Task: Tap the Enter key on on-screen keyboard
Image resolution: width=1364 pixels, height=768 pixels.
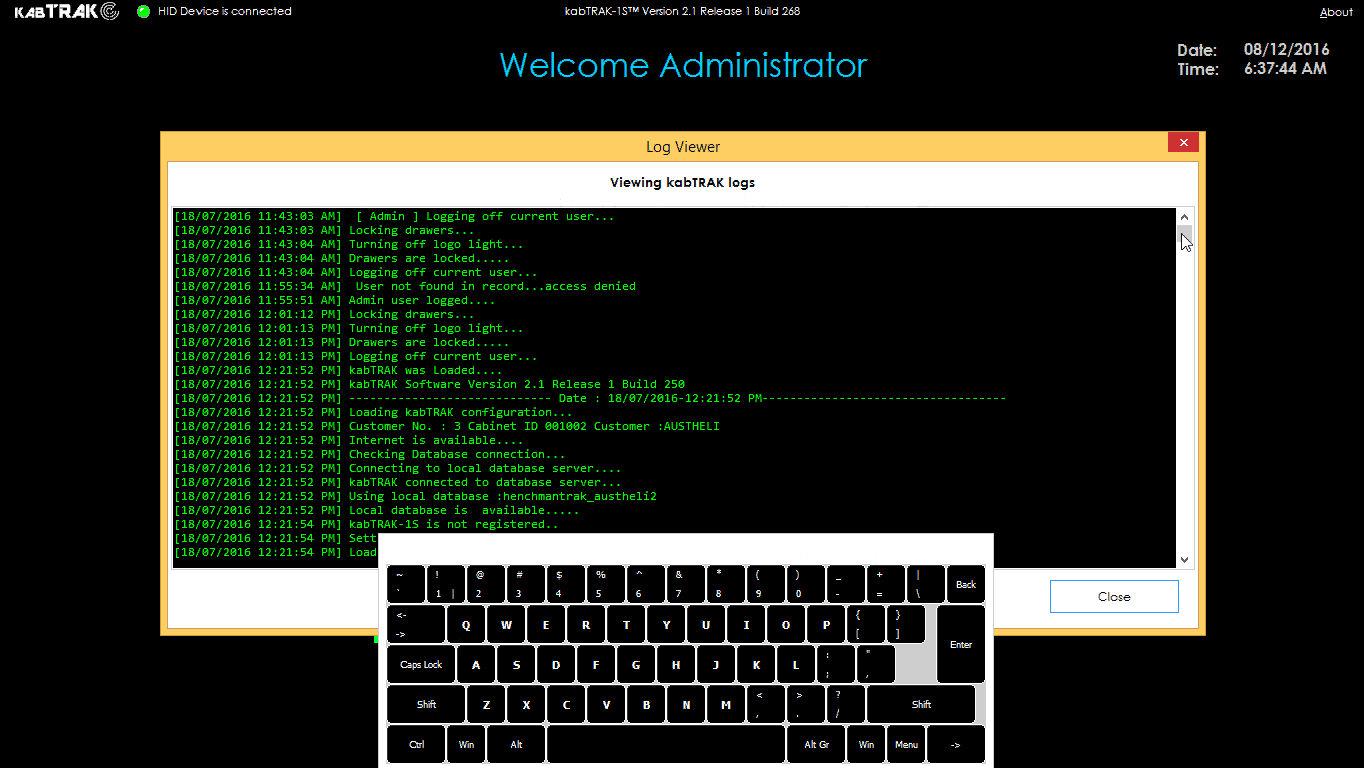Action: [961, 644]
